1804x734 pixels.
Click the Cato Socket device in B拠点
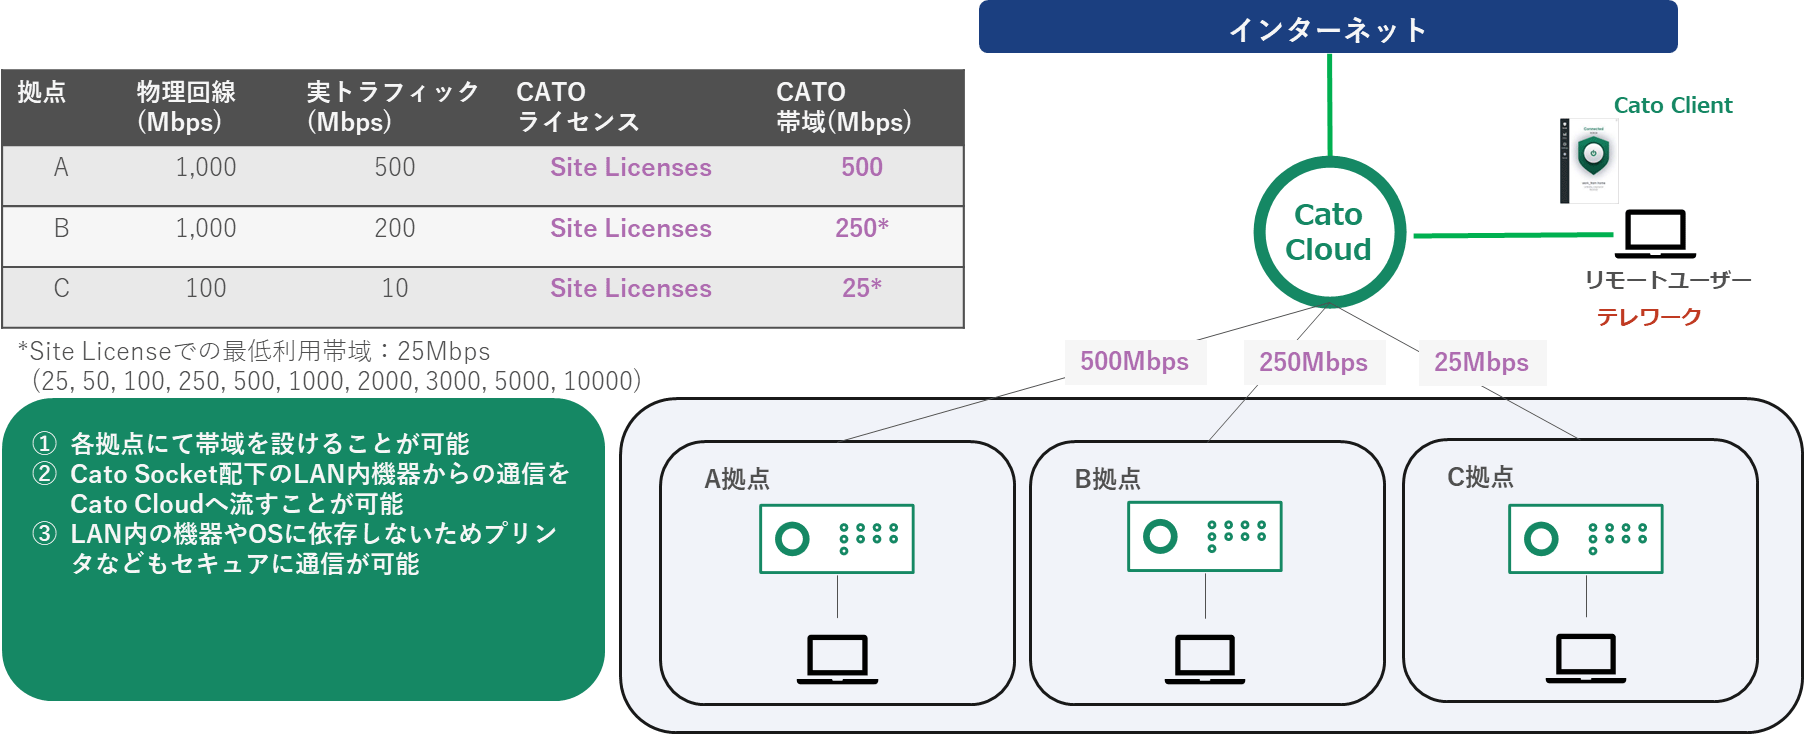click(1204, 537)
